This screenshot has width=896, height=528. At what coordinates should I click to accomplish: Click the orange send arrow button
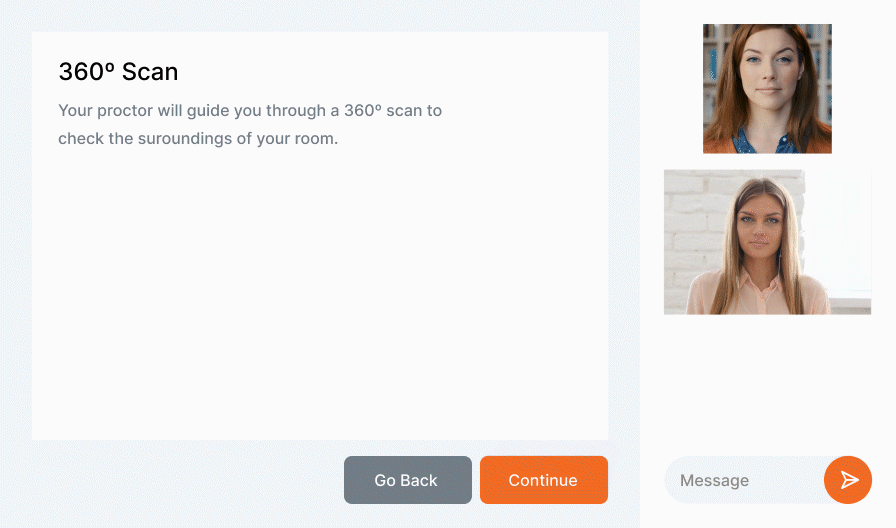[x=847, y=480]
